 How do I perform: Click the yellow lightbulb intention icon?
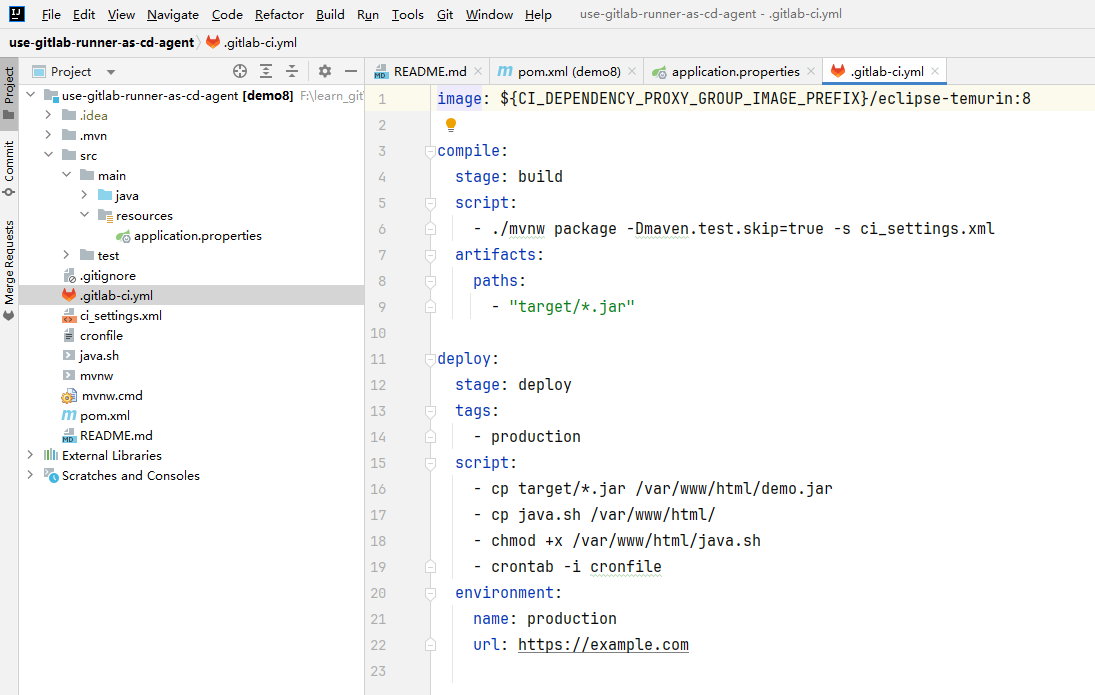pyautogui.click(x=451, y=125)
